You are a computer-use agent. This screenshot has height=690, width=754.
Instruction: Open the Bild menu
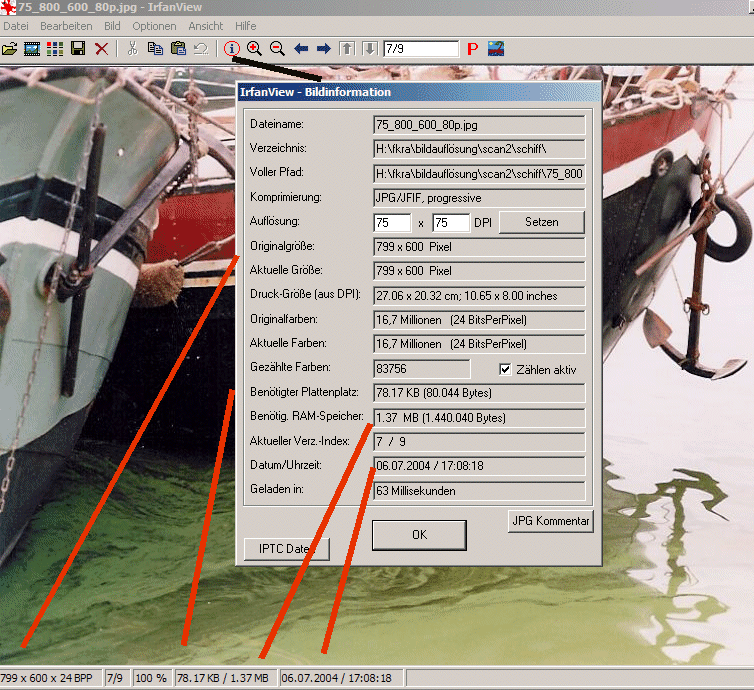click(x=112, y=25)
